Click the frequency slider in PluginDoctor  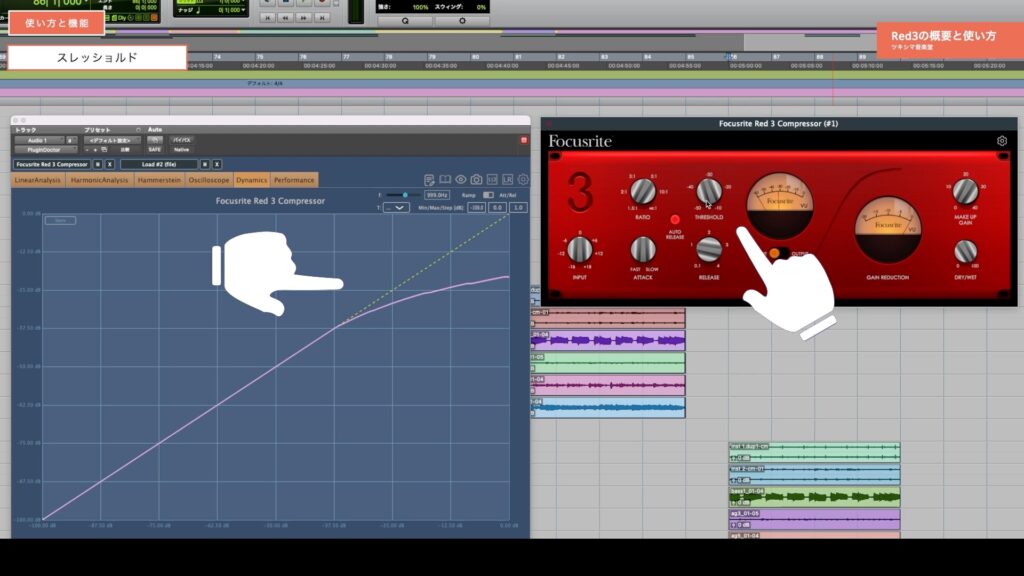pos(402,195)
